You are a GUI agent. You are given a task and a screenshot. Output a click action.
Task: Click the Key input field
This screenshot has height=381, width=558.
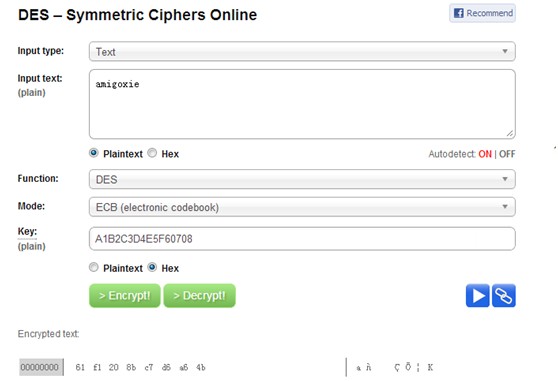302,239
